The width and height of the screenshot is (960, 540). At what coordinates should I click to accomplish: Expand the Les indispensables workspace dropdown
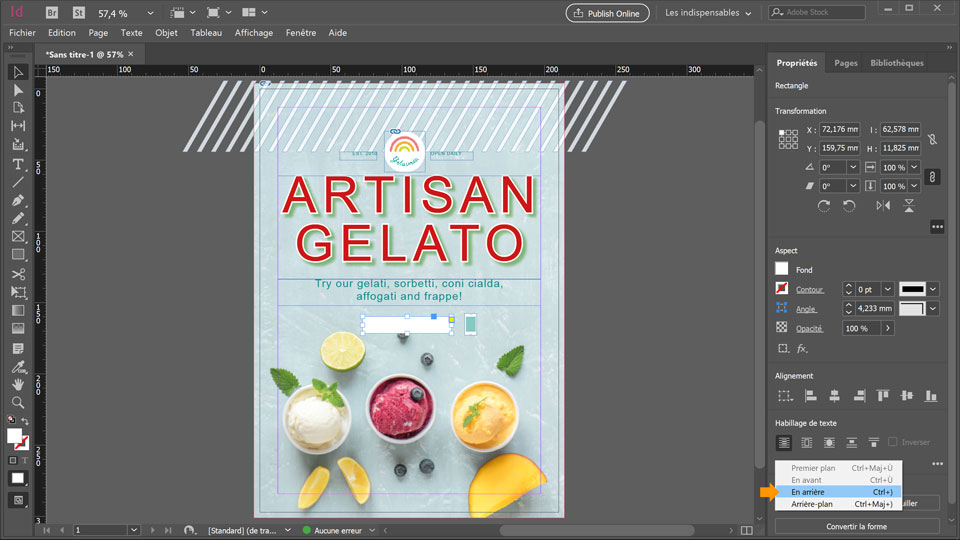[709, 13]
